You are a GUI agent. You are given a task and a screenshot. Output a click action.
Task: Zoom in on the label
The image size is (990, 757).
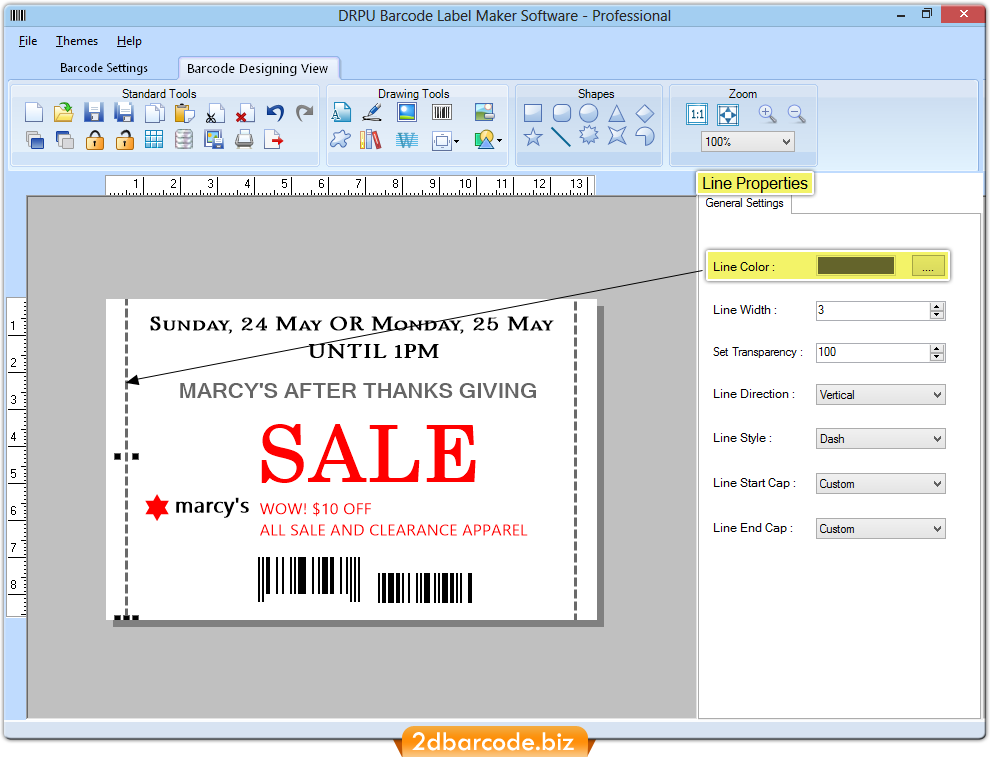point(767,114)
